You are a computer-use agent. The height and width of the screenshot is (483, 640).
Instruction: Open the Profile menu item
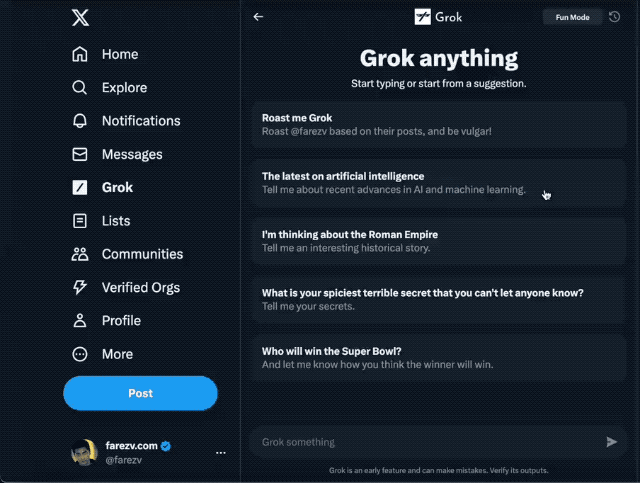[x=106, y=321]
